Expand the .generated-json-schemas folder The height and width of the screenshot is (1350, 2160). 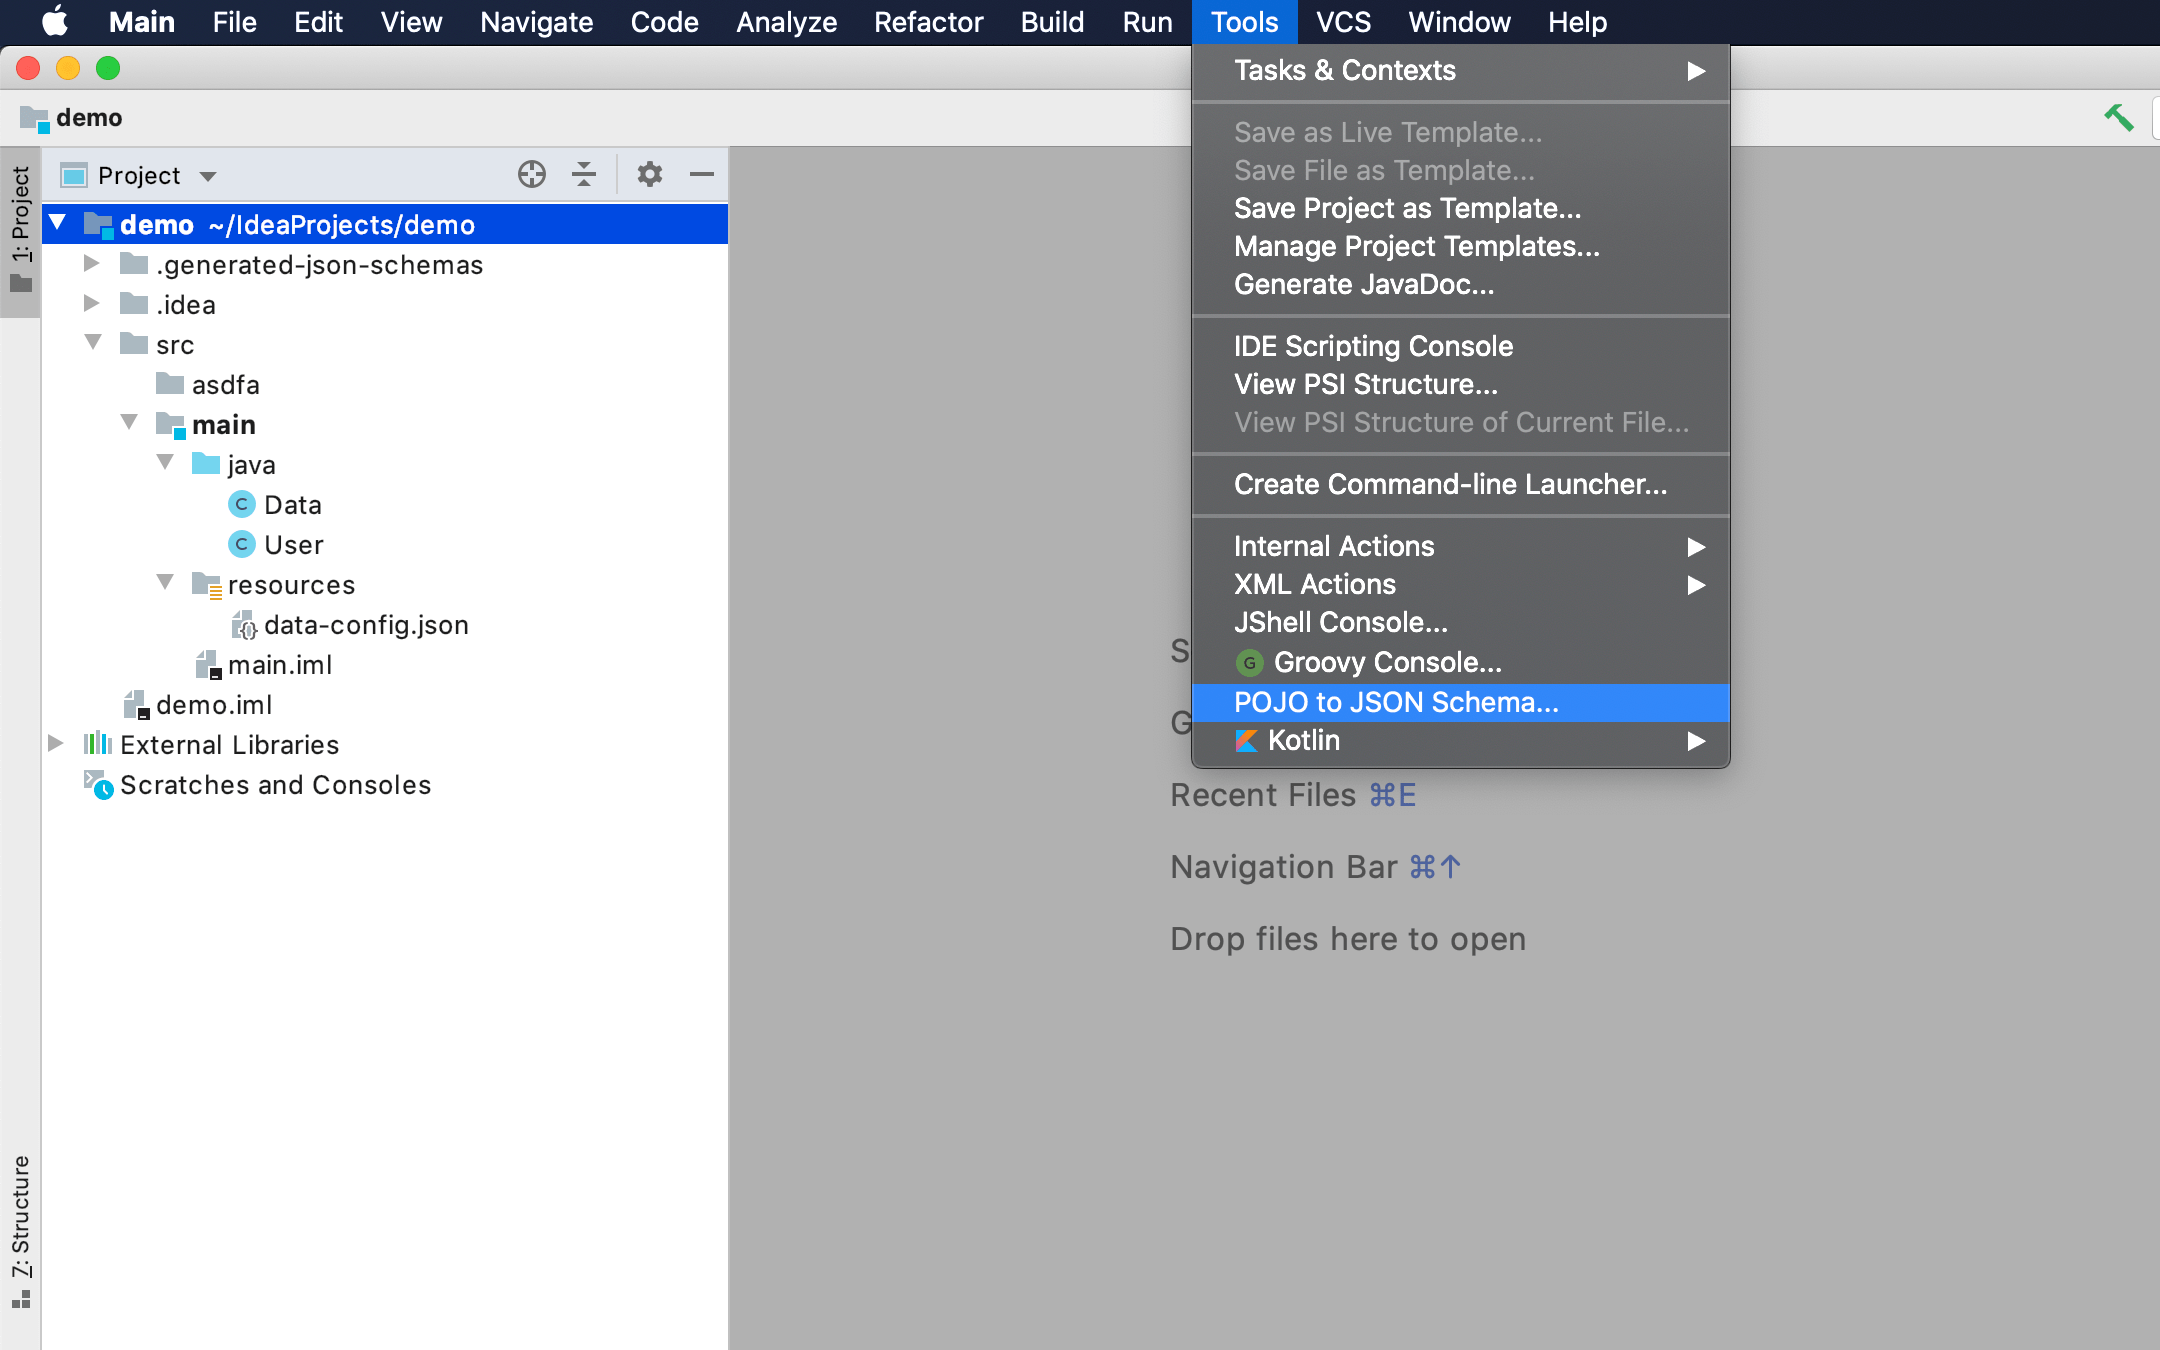pos(92,263)
